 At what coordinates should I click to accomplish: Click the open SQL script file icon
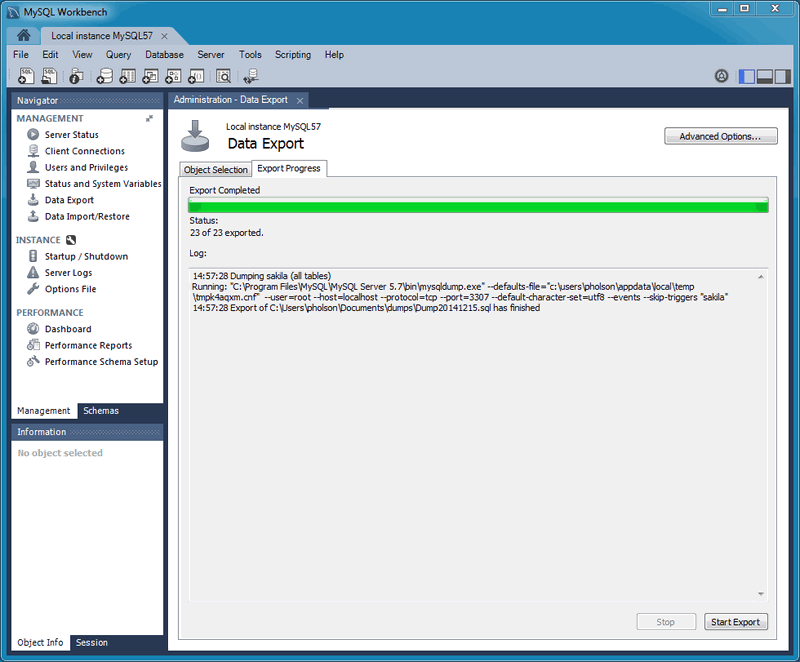pos(49,76)
